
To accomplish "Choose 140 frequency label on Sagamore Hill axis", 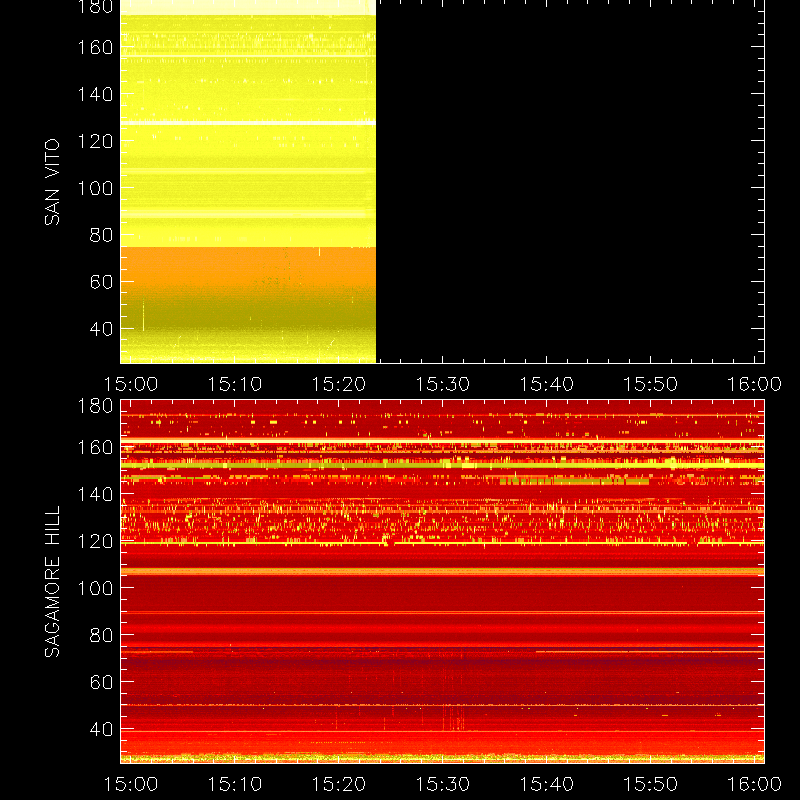I will pos(95,494).
